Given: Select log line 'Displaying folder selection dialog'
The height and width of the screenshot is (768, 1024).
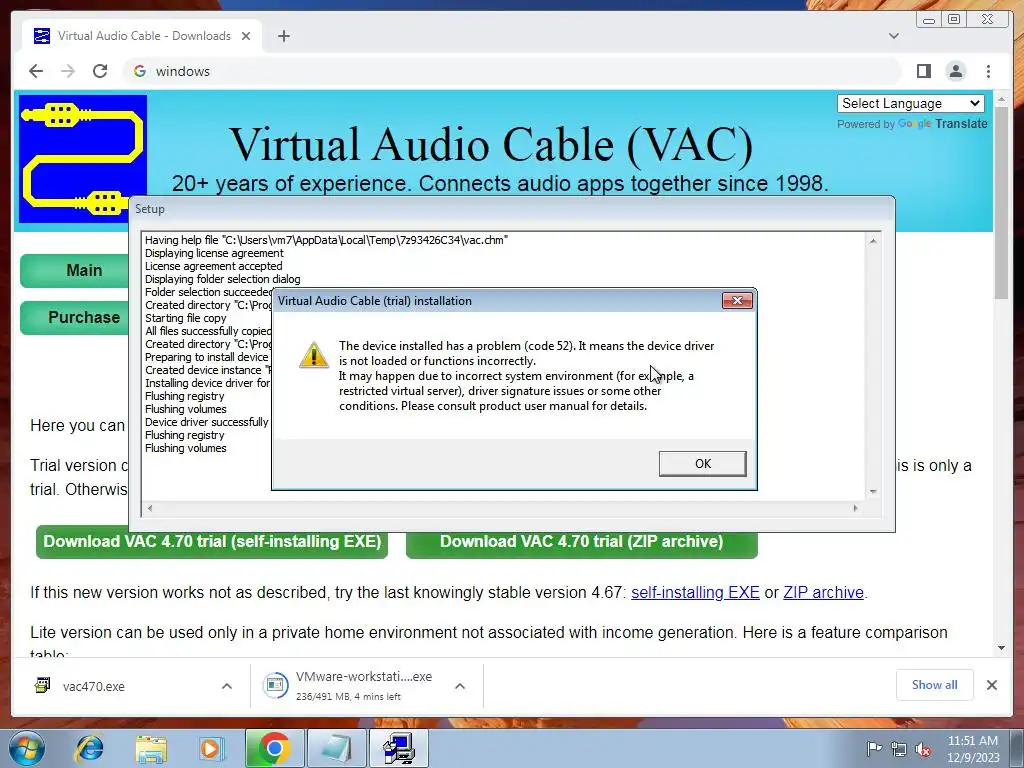Looking at the screenshot, I should (223, 279).
